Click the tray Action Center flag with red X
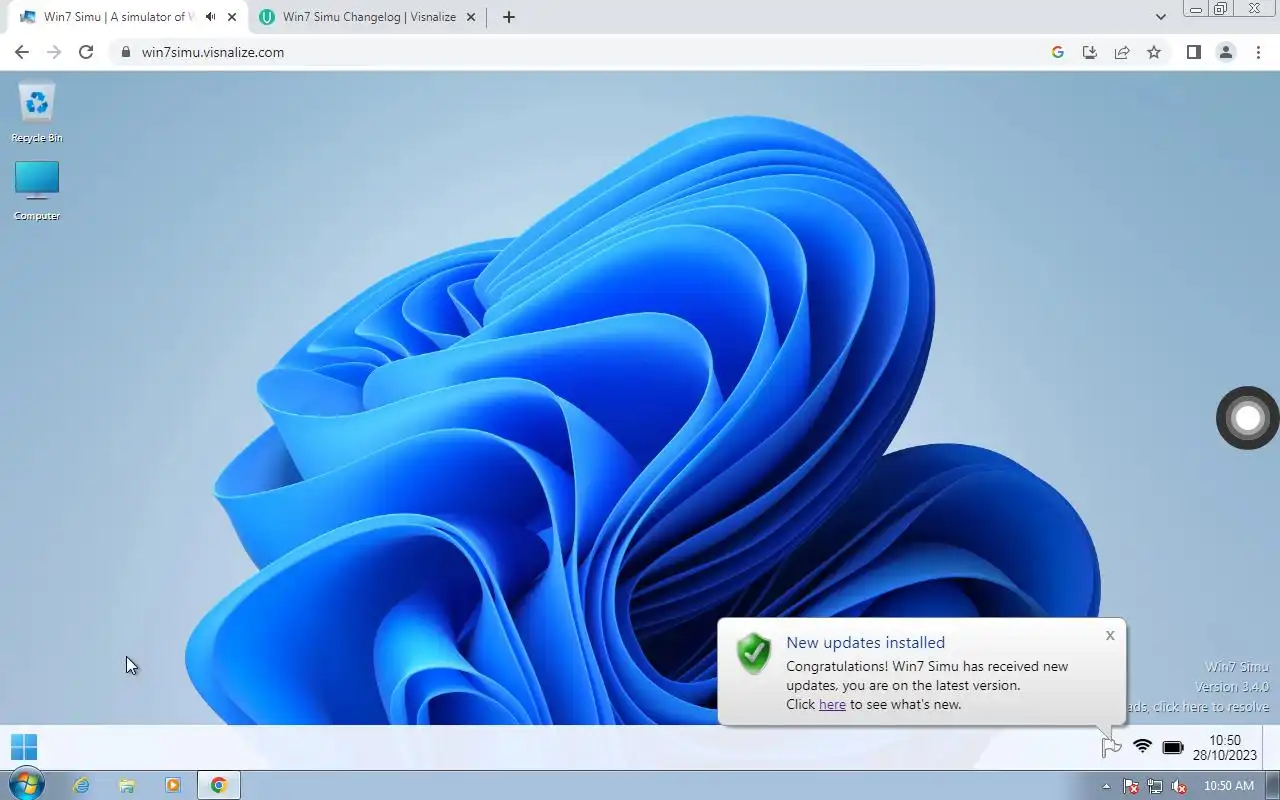1280x800 pixels. coord(1131,786)
